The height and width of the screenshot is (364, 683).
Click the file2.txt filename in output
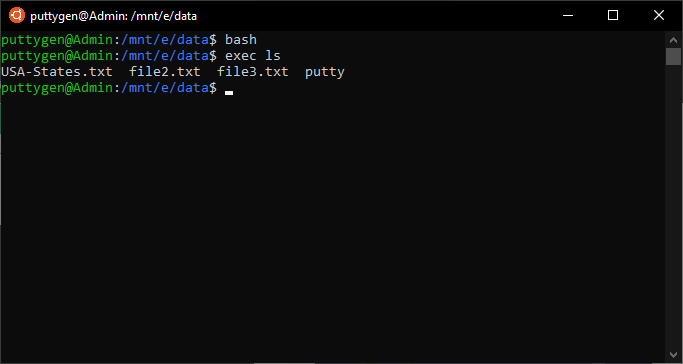[x=165, y=72]
